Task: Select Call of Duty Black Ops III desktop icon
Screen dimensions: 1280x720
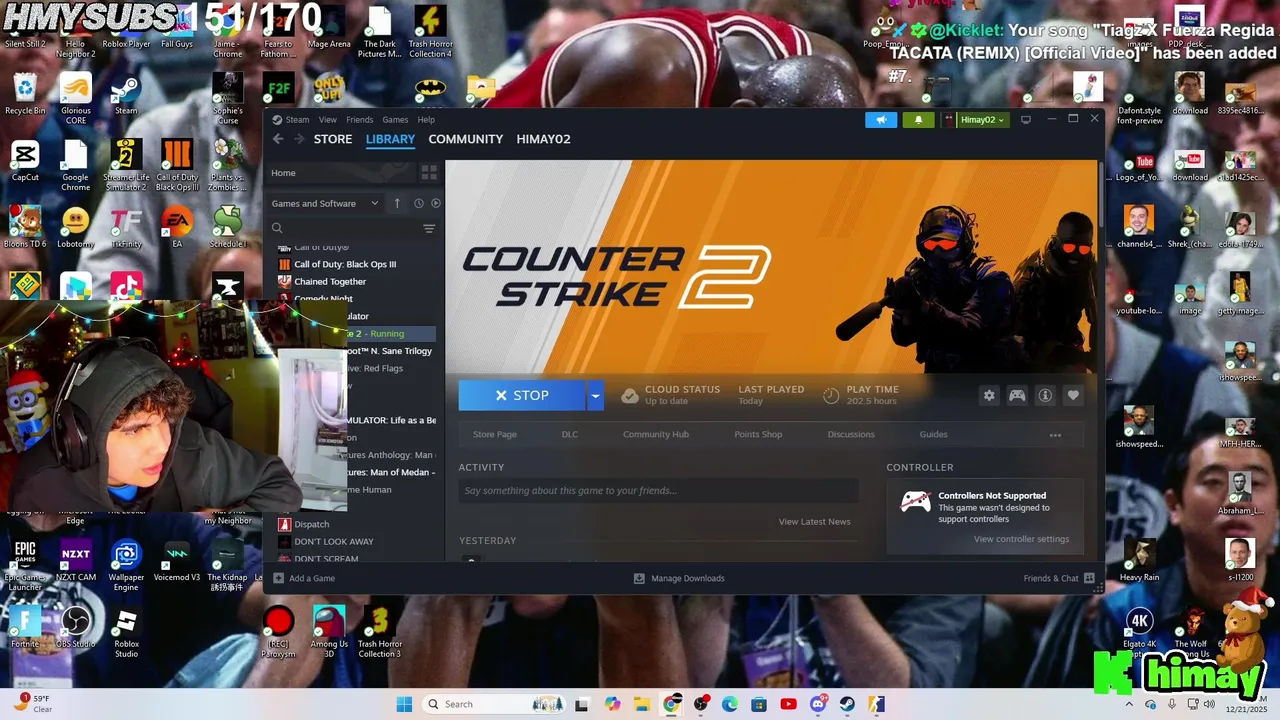Action: click(x=177, y=166)
